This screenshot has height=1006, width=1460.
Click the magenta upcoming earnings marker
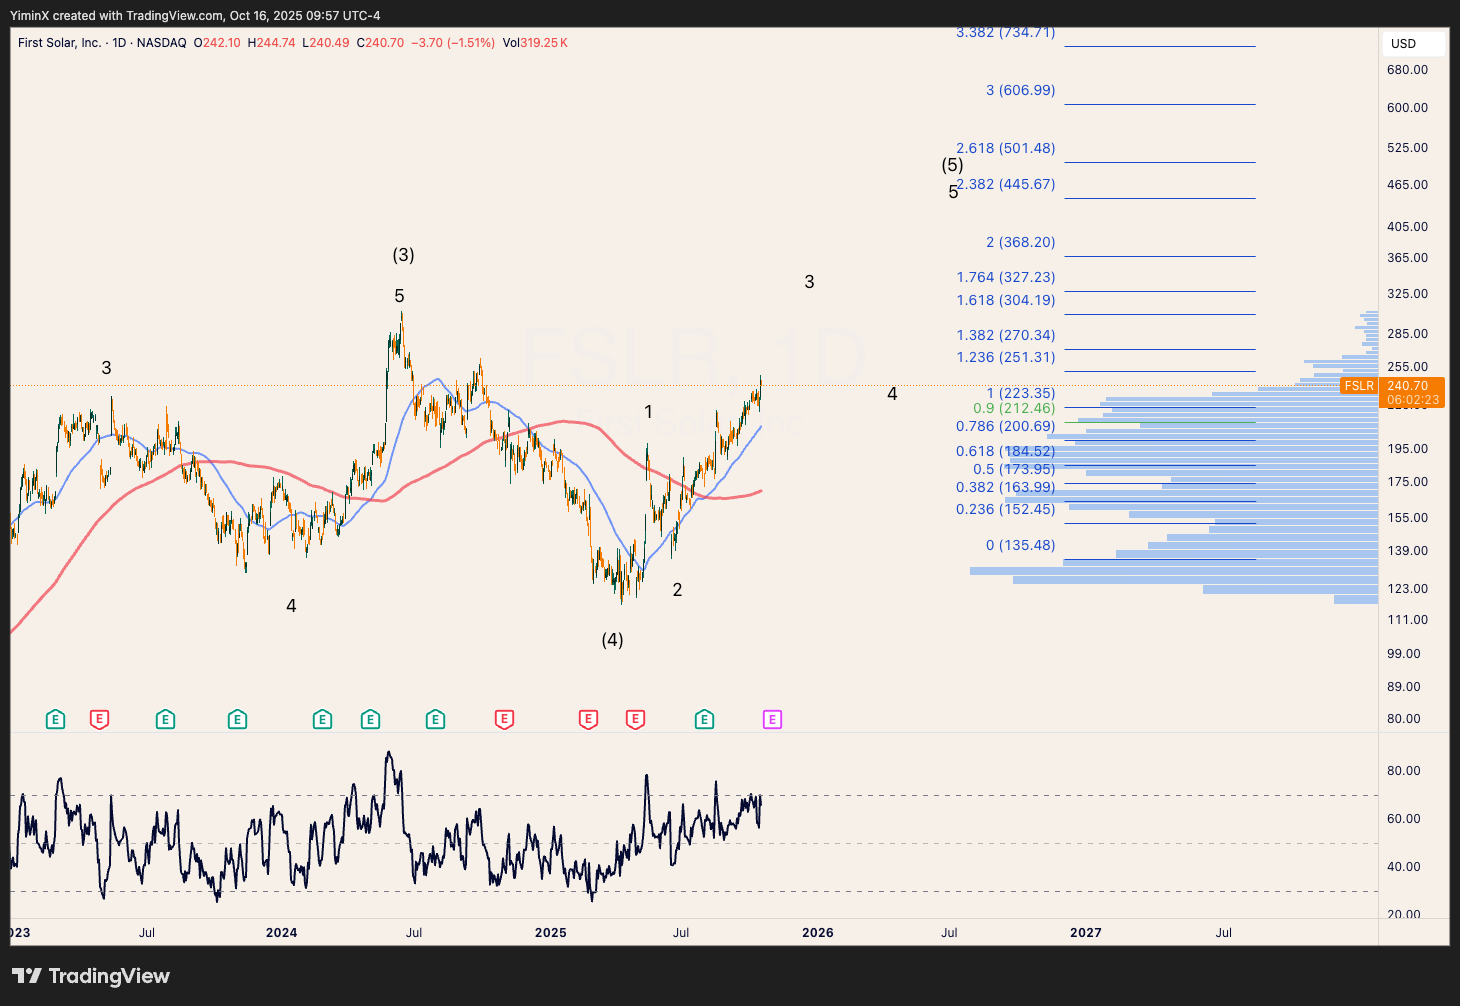[772, 719]
